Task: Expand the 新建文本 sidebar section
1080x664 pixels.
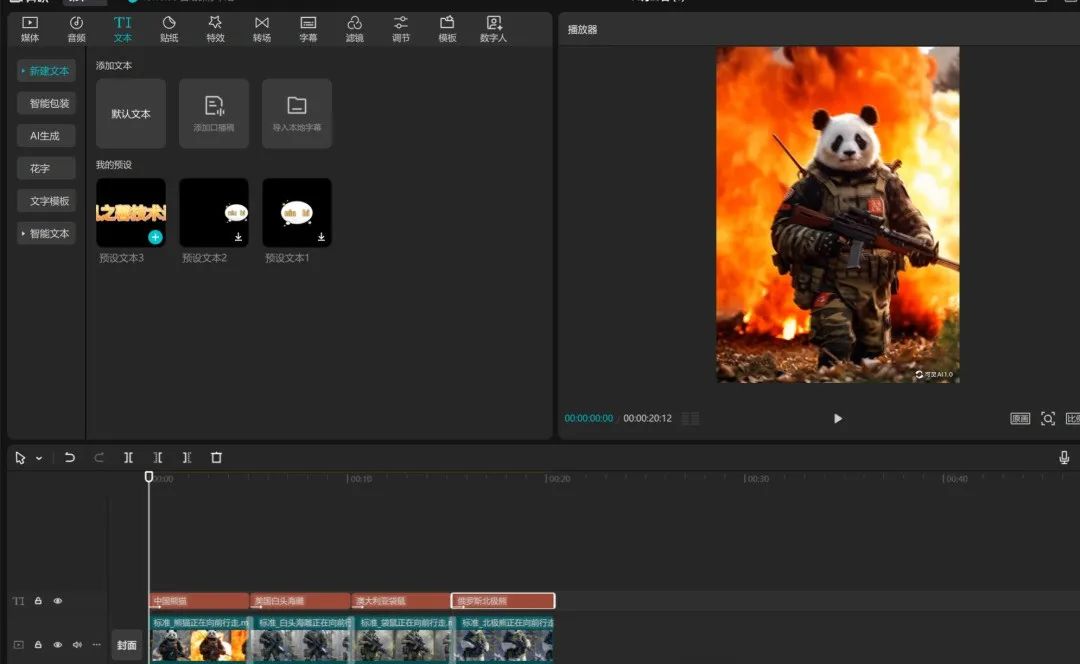Action: coord(46,71)
